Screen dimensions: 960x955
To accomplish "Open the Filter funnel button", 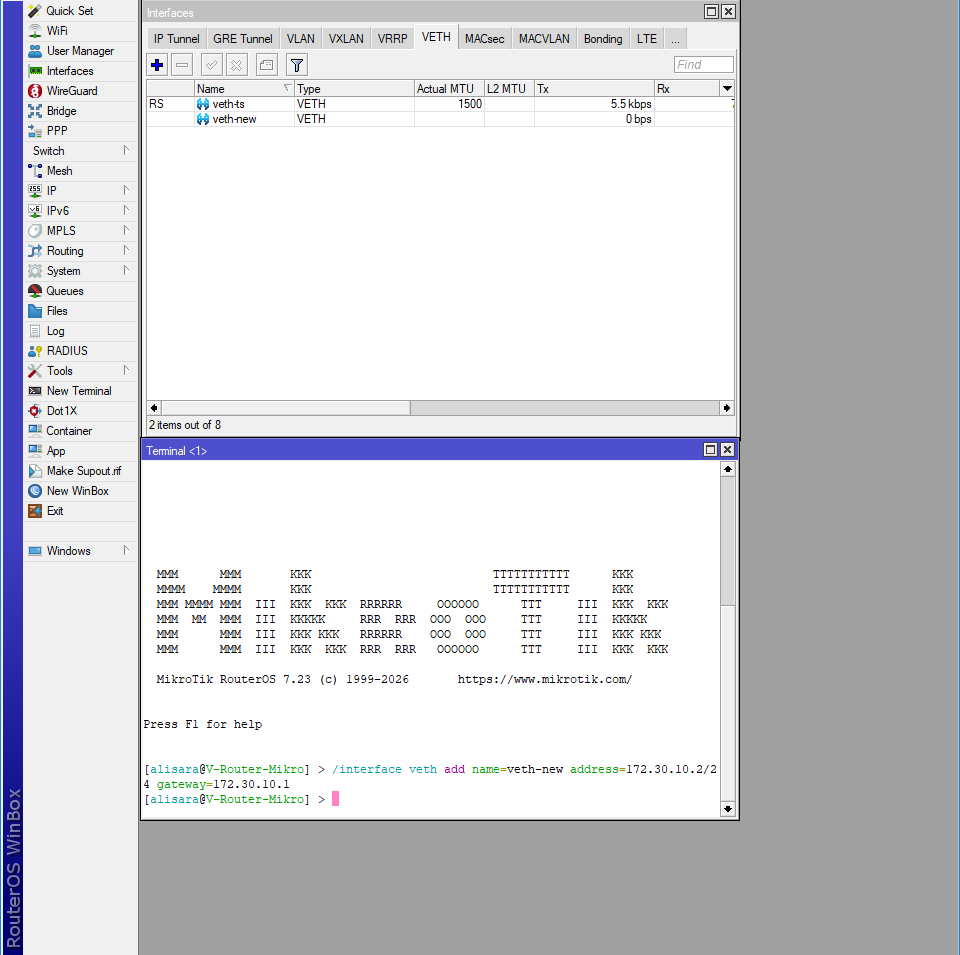I will 297,65.
